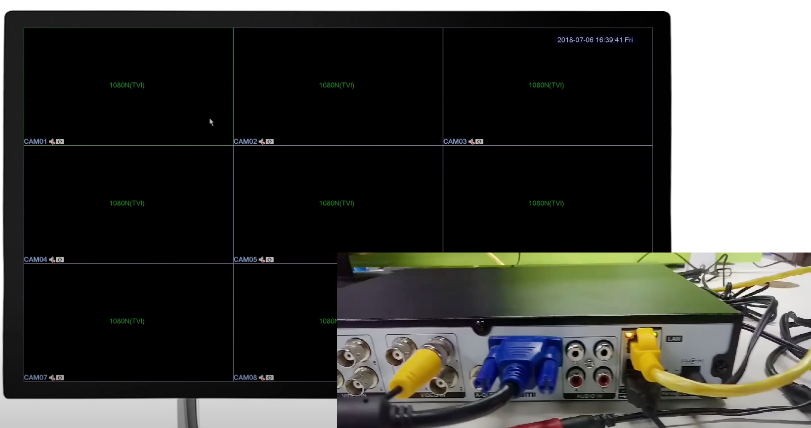Click the CAM07 muted speaker icon

(x=52, y=378)
